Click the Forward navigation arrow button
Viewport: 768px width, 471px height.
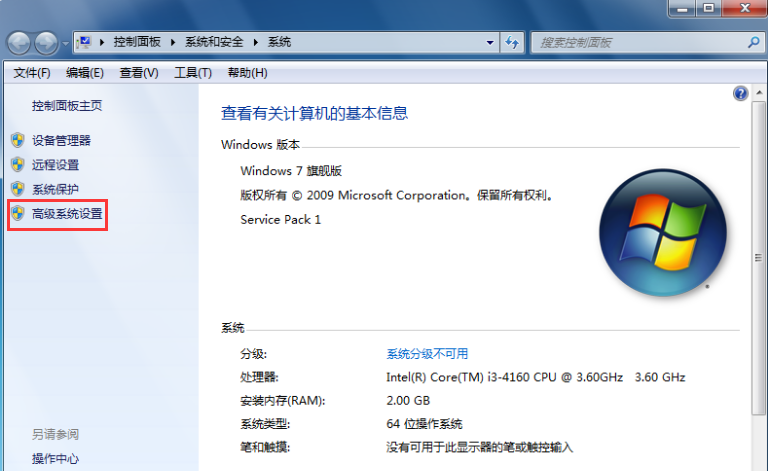pyautogui.click(x=47, y=43)
